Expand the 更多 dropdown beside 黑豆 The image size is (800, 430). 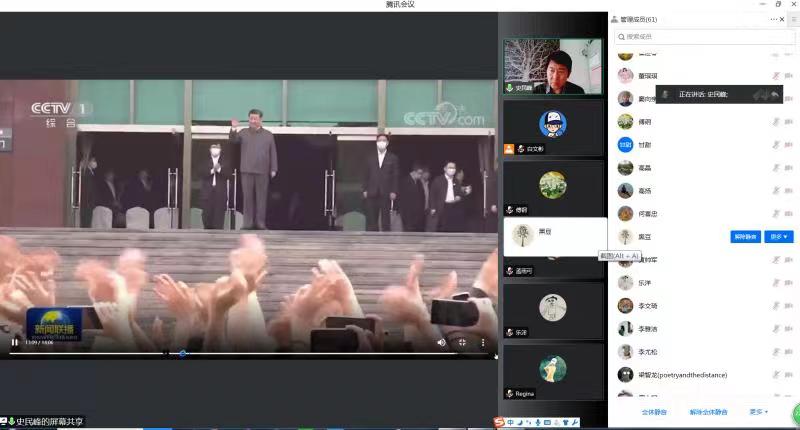780,237
